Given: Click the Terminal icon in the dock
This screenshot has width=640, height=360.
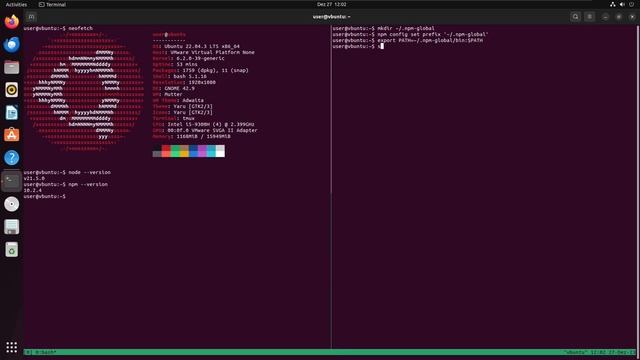Looking at the screenshot, I should click(11, 181).
